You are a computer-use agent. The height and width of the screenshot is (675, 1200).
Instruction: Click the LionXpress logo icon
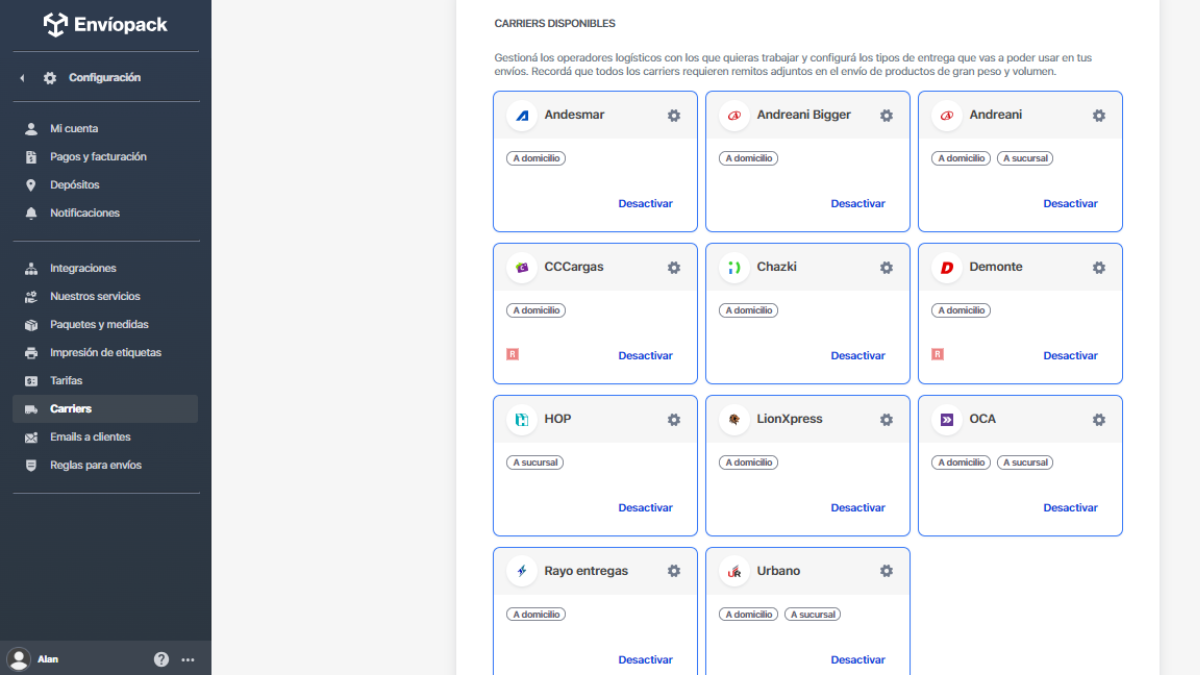(x=734, y=419)
